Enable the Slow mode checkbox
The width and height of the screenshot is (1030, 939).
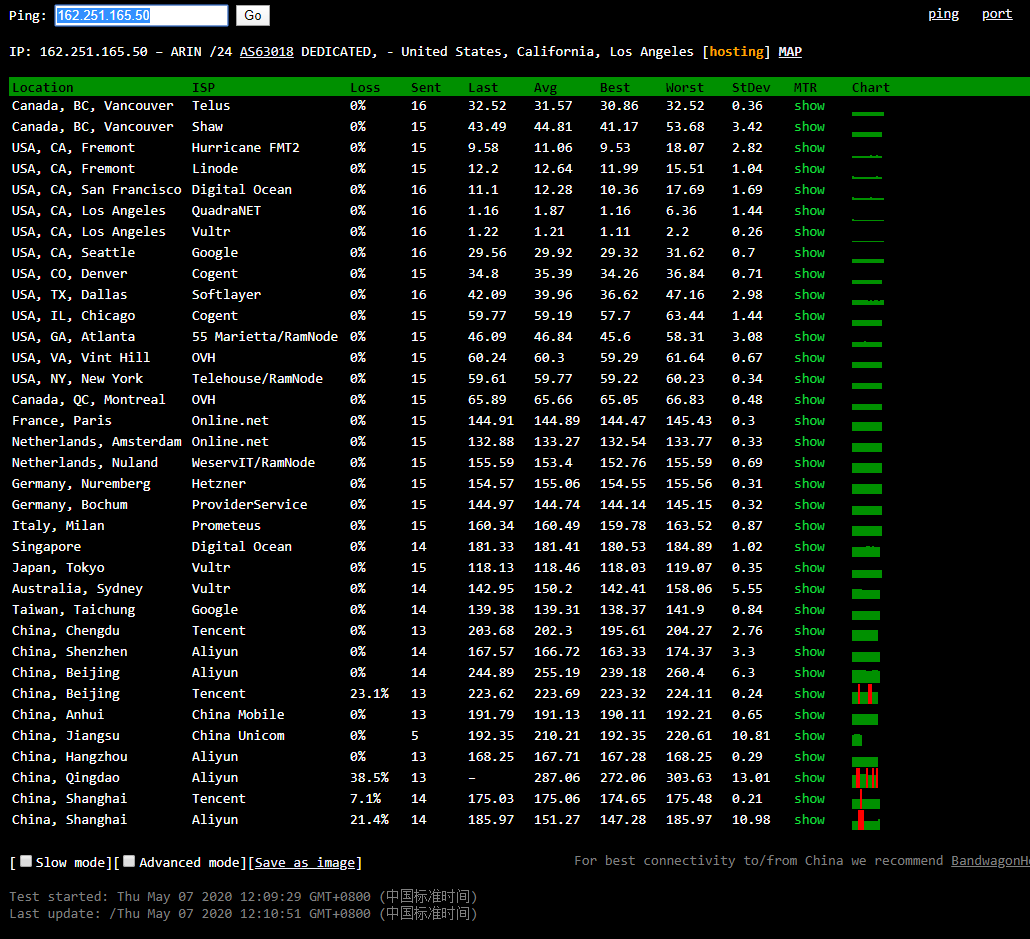(27, 862)
